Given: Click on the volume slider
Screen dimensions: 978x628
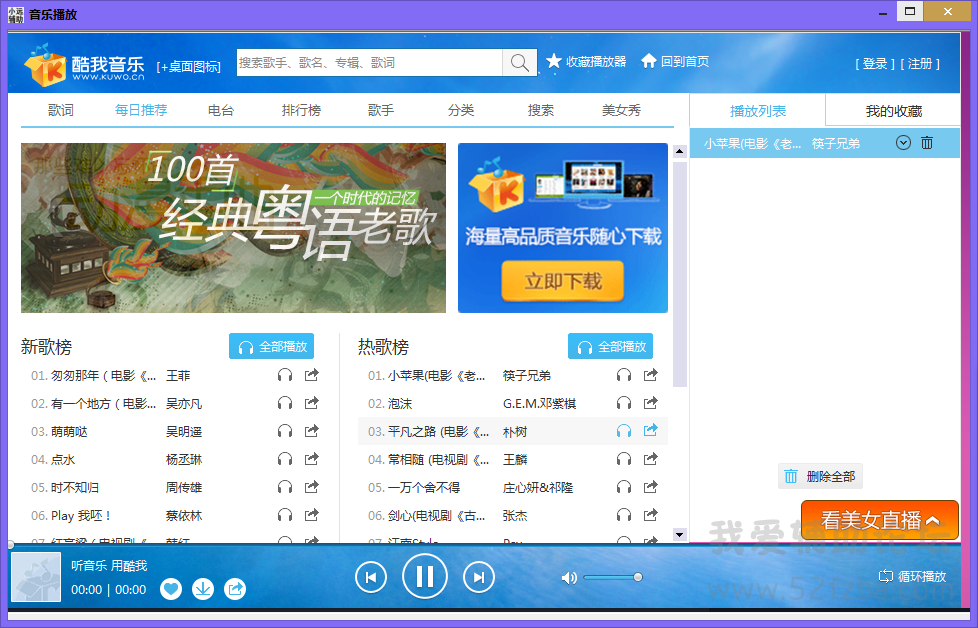Looking at the screenshot, I should (x=613, y=577).
